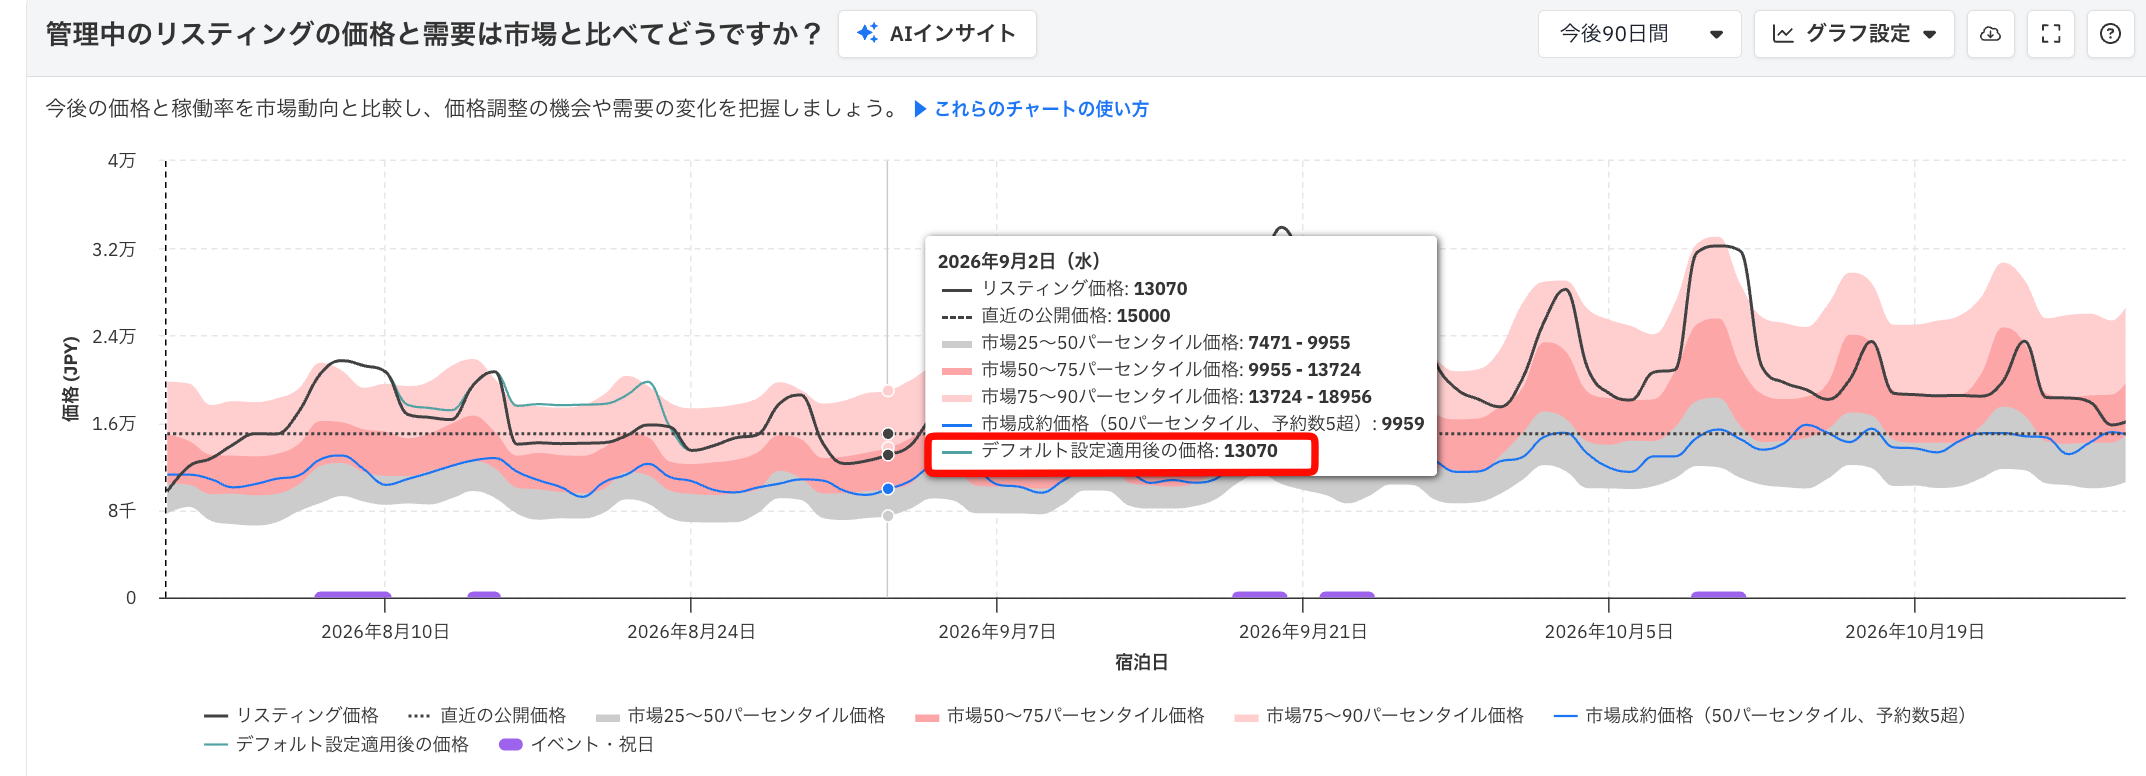
Task: Expand the chart to fullscreen
Action: [x=2051, y=34]
